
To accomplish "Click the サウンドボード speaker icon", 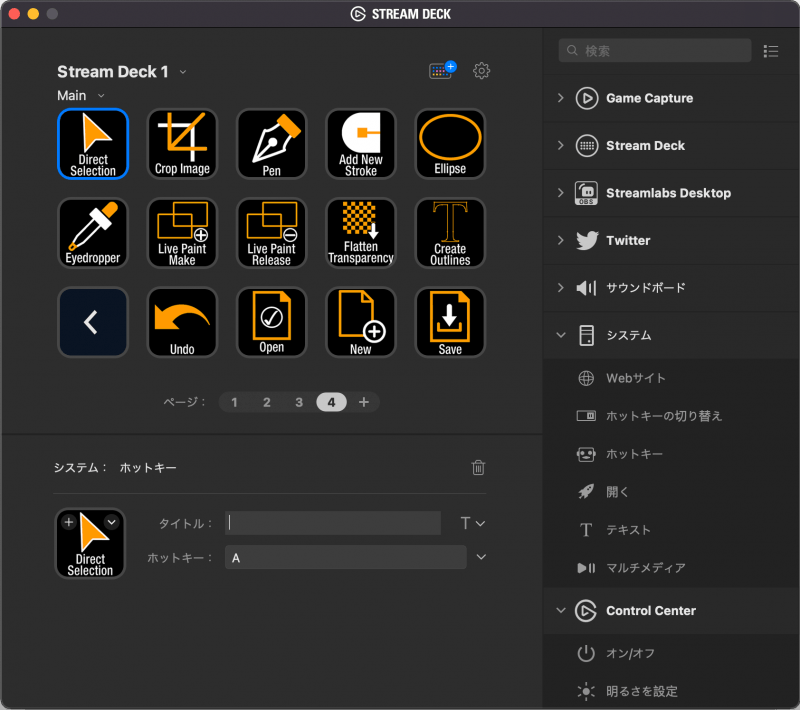I will [x=586, y=288].
